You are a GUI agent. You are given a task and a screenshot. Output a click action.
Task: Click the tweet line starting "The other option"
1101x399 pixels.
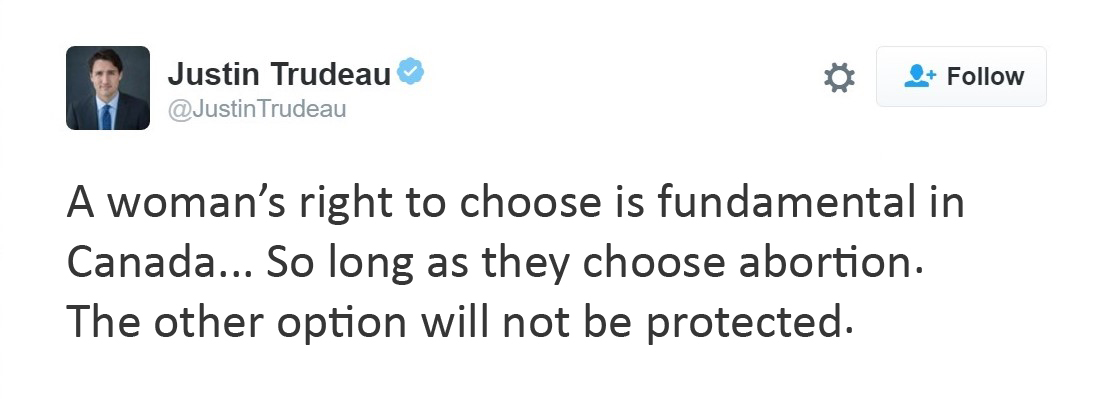point(461,323)
